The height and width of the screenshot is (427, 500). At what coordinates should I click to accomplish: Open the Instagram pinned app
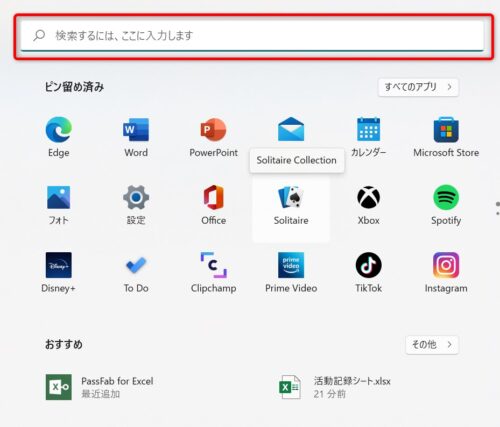point(446,273)
